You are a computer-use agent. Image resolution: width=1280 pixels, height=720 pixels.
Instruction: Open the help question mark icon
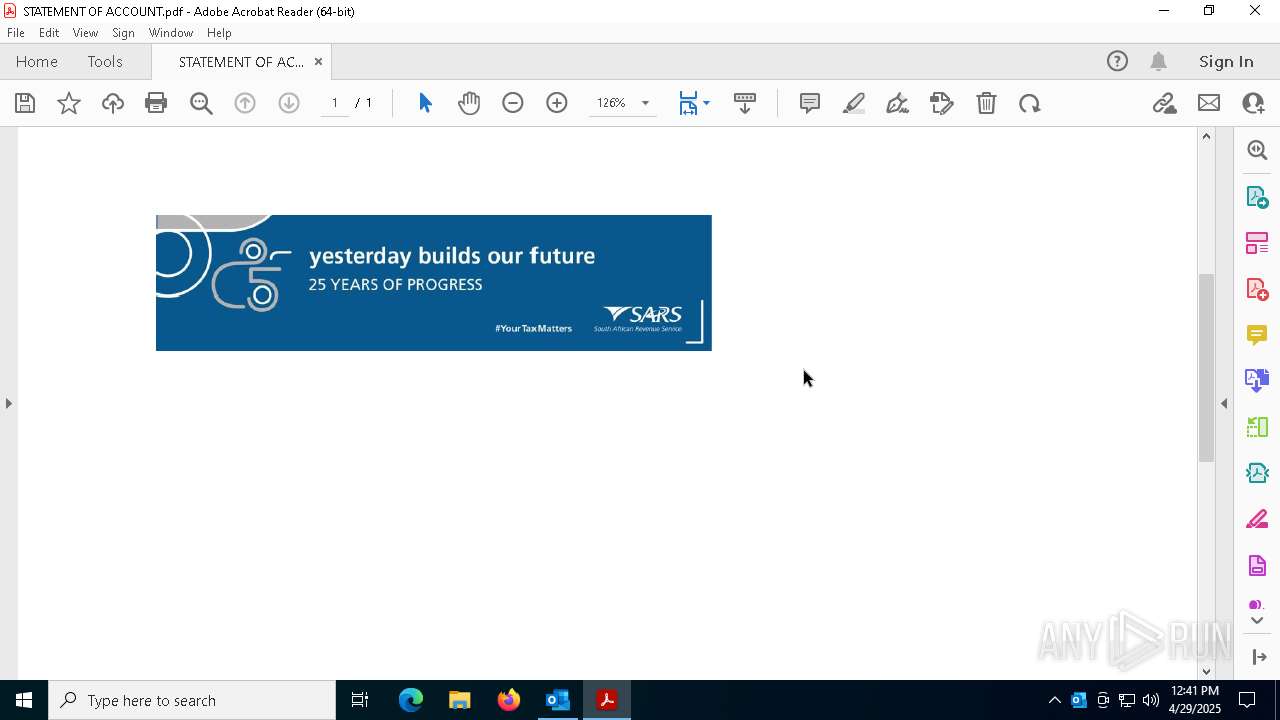1117,62
